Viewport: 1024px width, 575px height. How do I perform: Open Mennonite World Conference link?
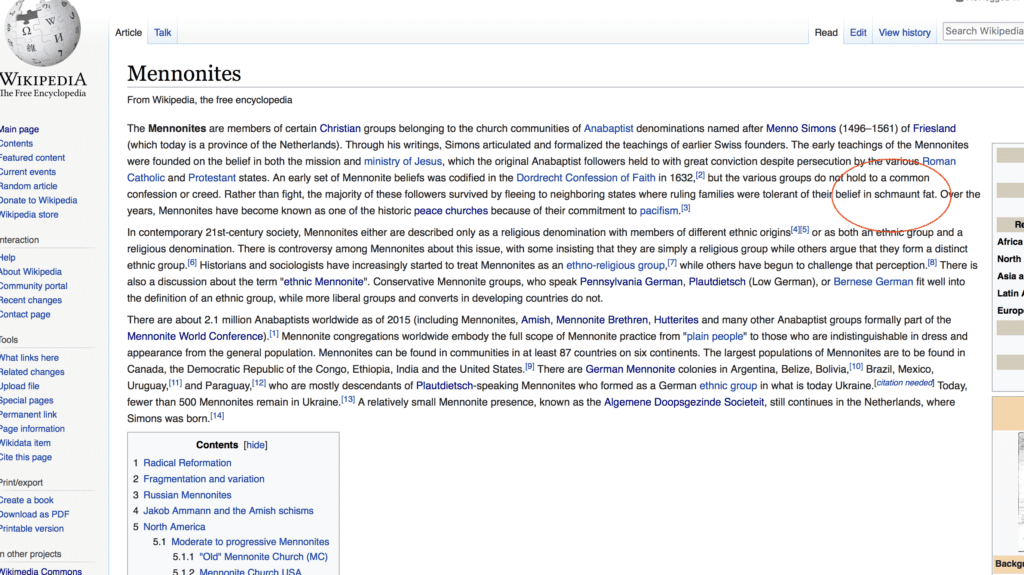pyautogui.click(x=195, y=337)
